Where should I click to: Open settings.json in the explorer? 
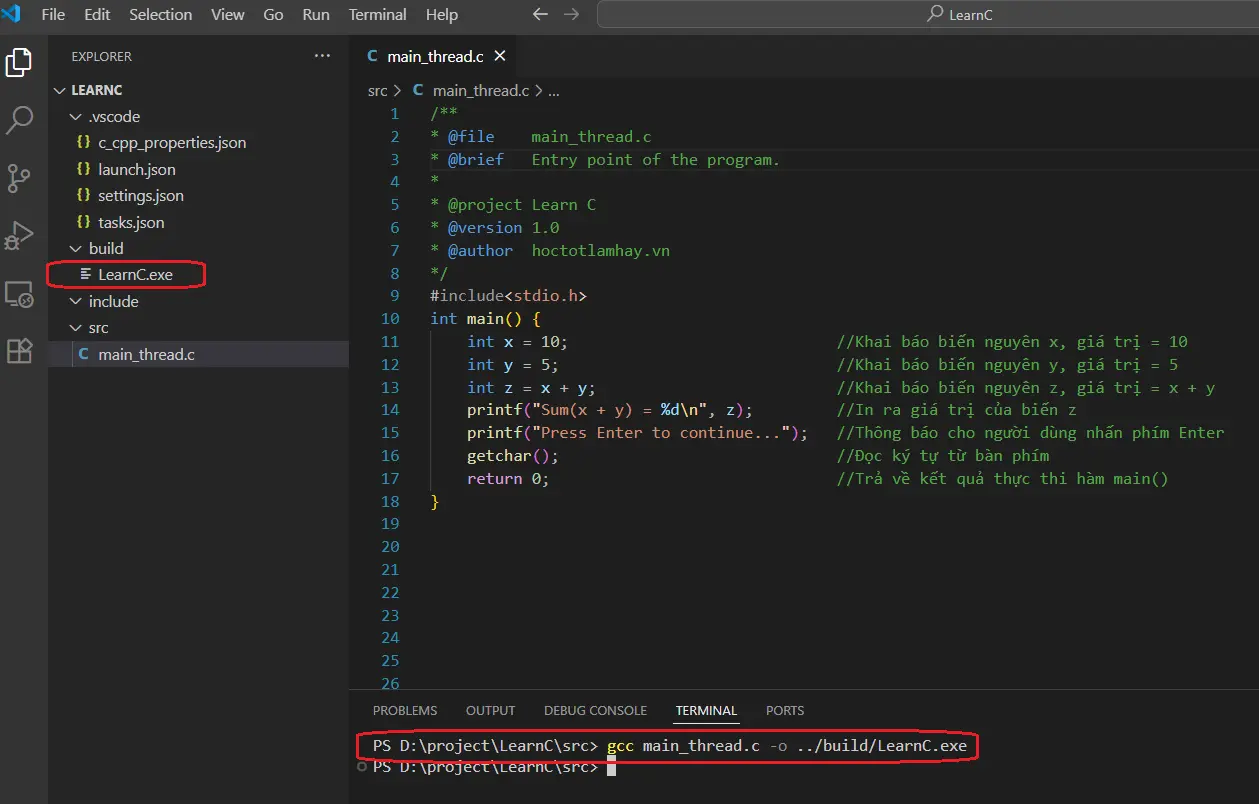[141, 195]
